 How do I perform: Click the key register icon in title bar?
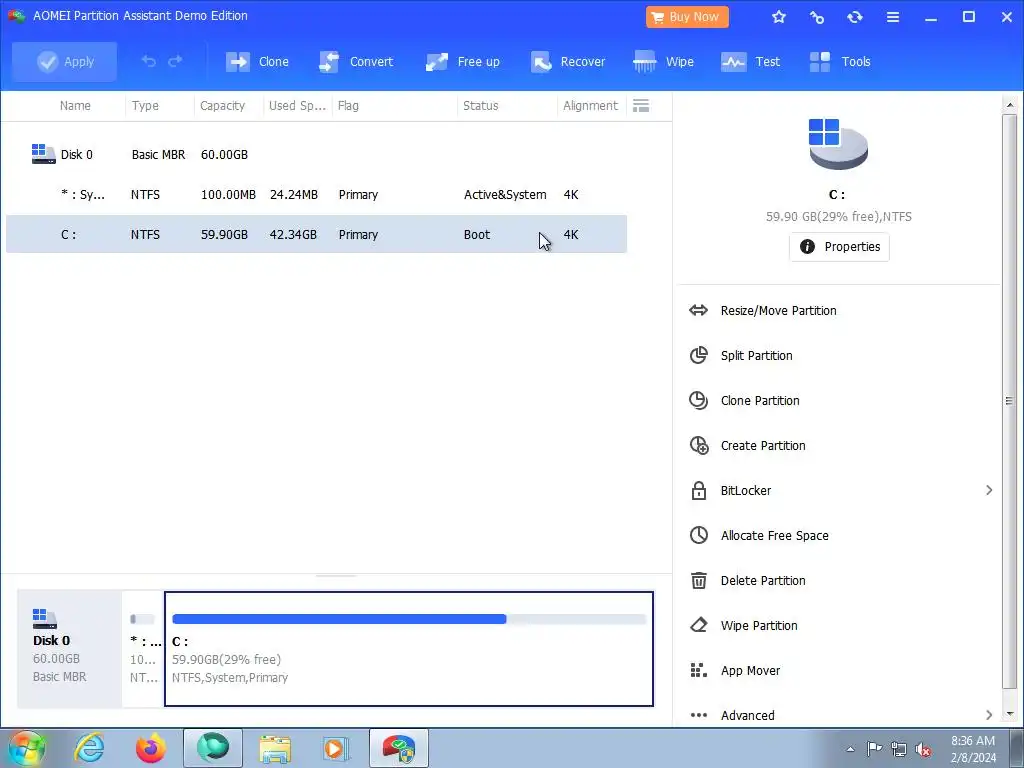tap(816, 17)
